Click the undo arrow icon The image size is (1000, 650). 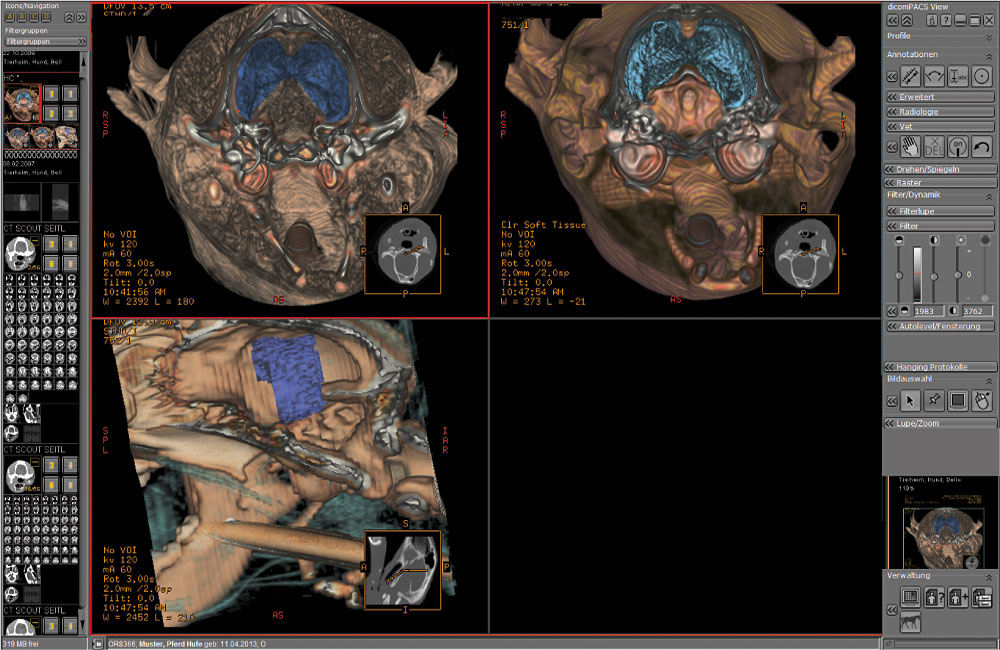pos(982,147)
